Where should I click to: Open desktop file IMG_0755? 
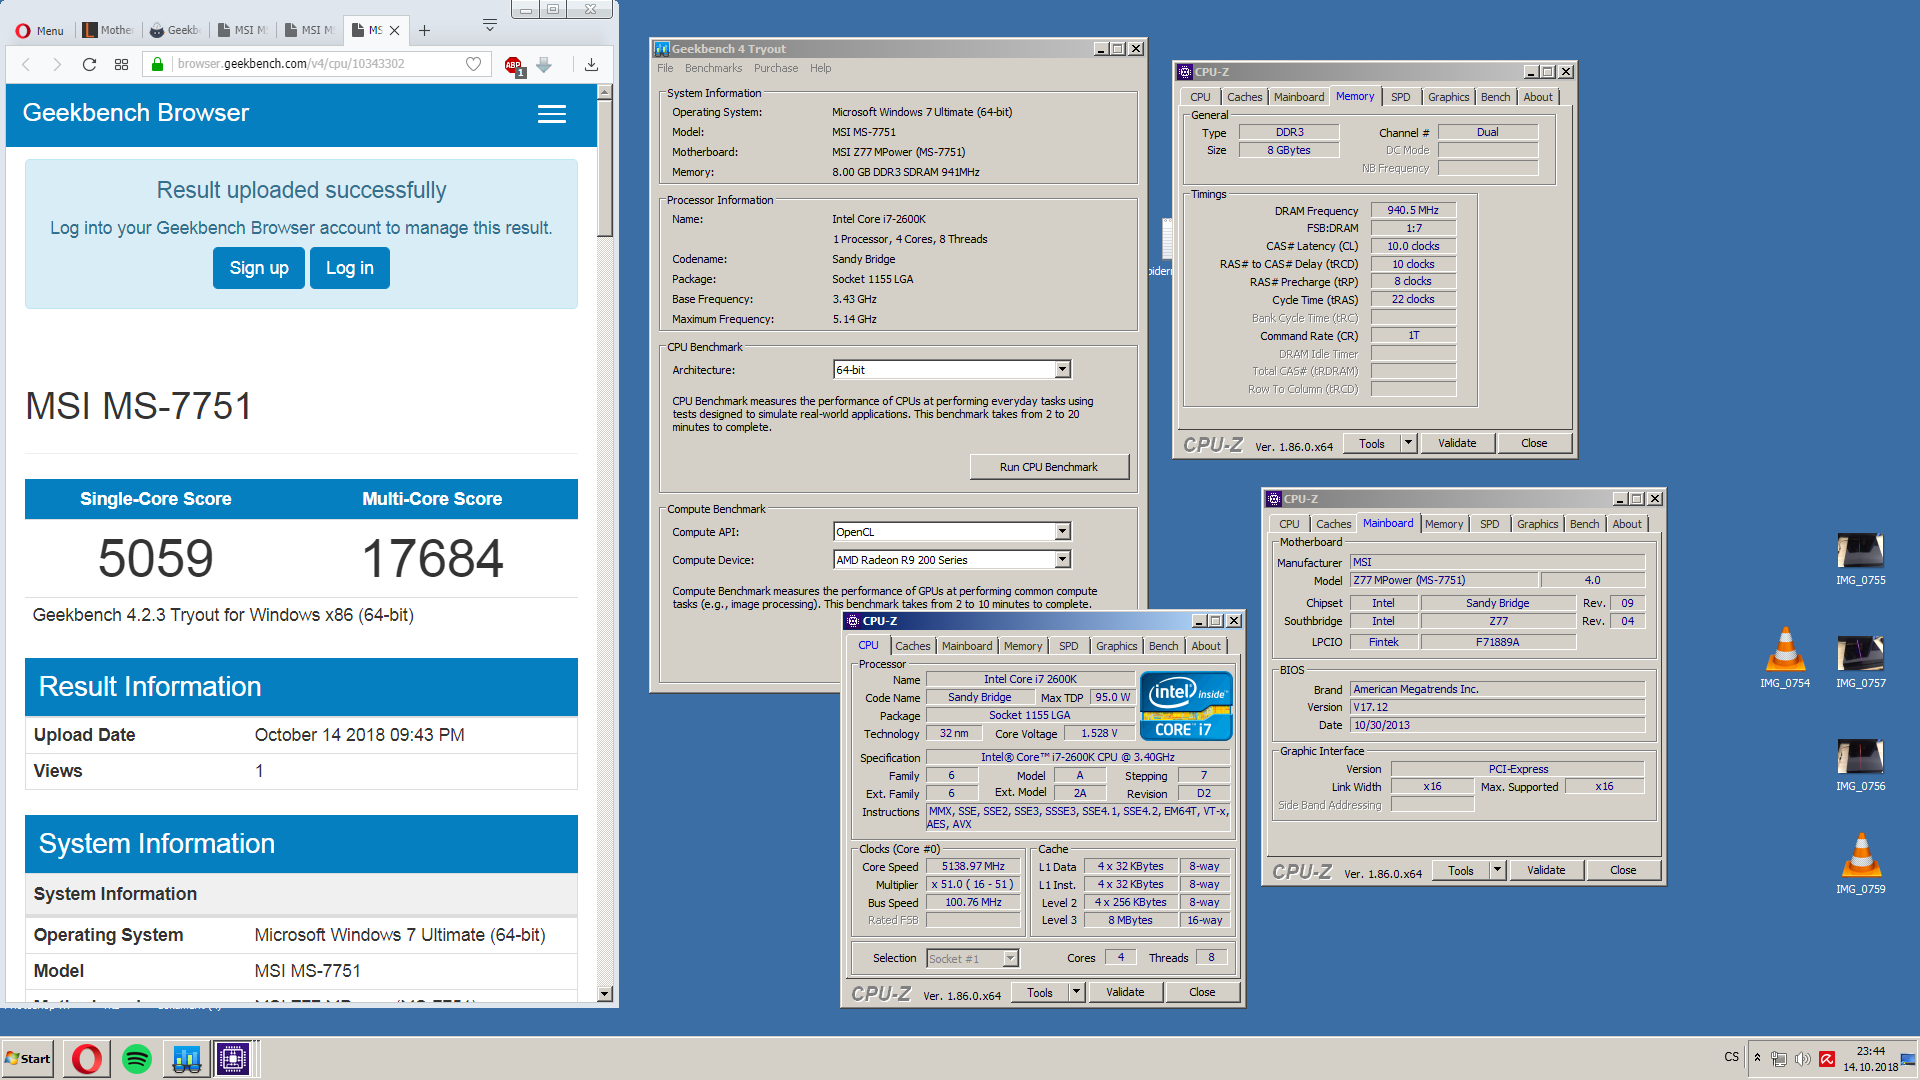click(1860, 559)
